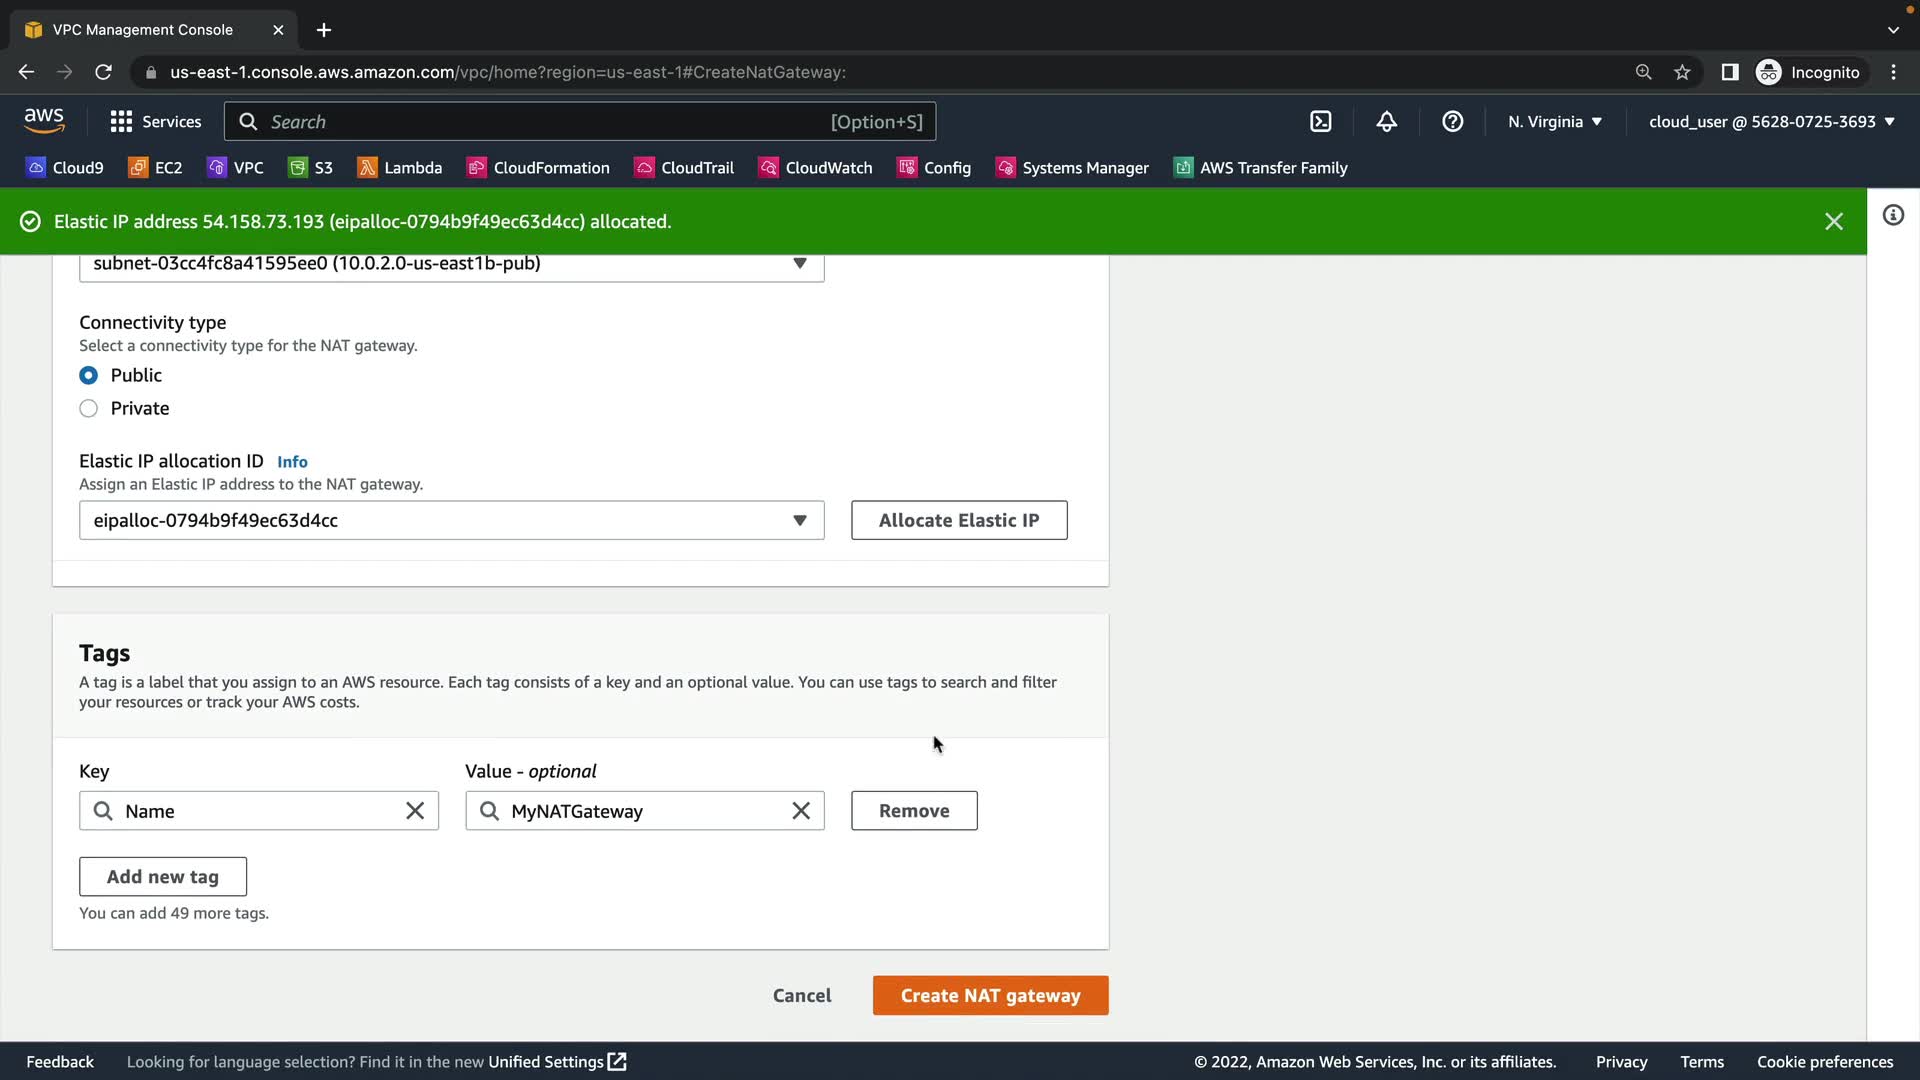Click the Allocate Elastic IP button
1920x1080 pixels.
(x=959, y=520)
